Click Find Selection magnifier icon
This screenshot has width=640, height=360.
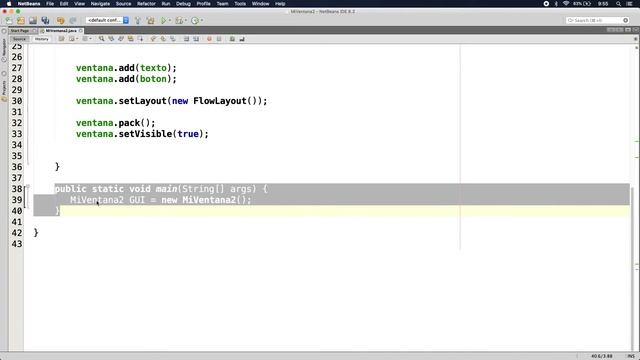(x=101, y=39)
